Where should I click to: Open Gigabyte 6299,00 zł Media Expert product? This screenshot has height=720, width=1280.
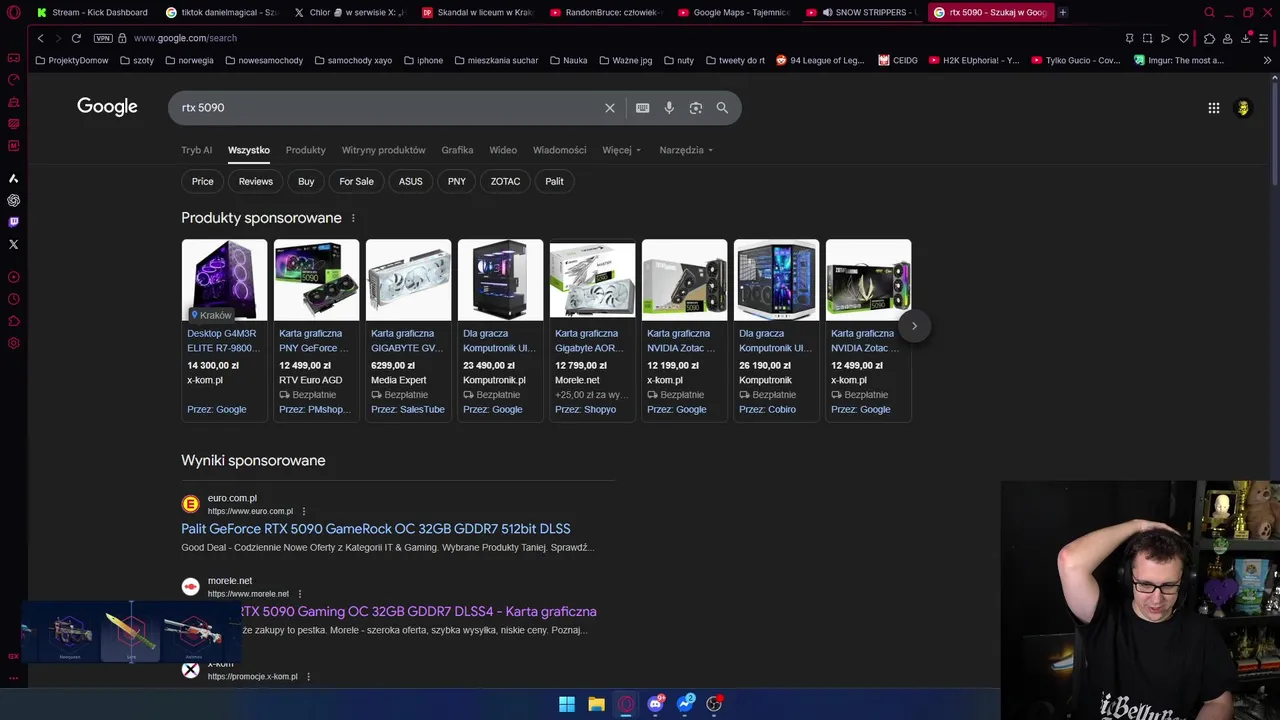tap(408, 330)
